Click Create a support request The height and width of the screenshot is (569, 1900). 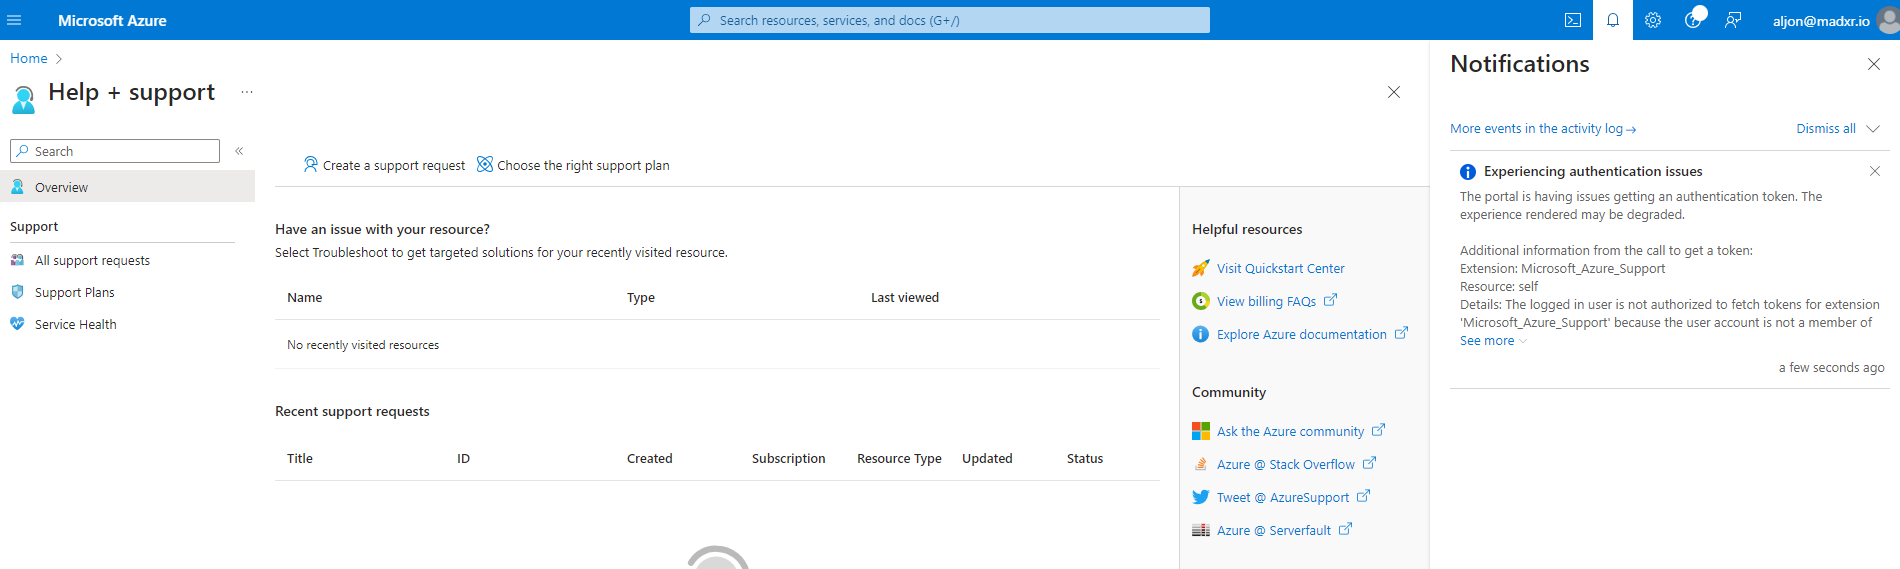[x=384, y=165]
